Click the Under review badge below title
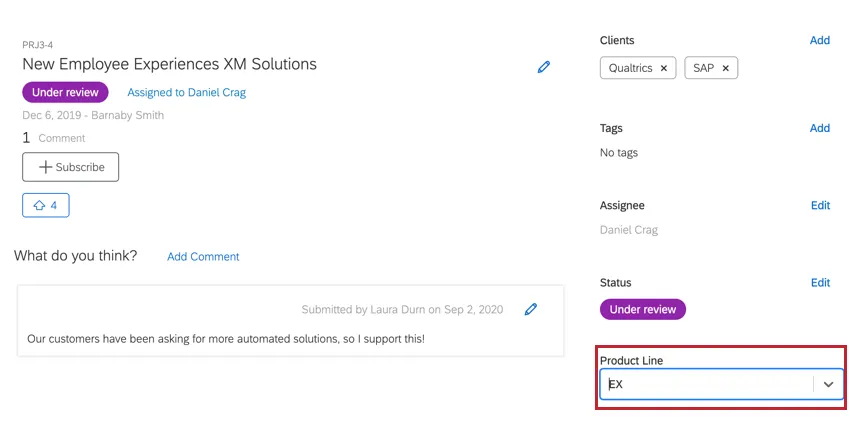 (x=65, y=93)
